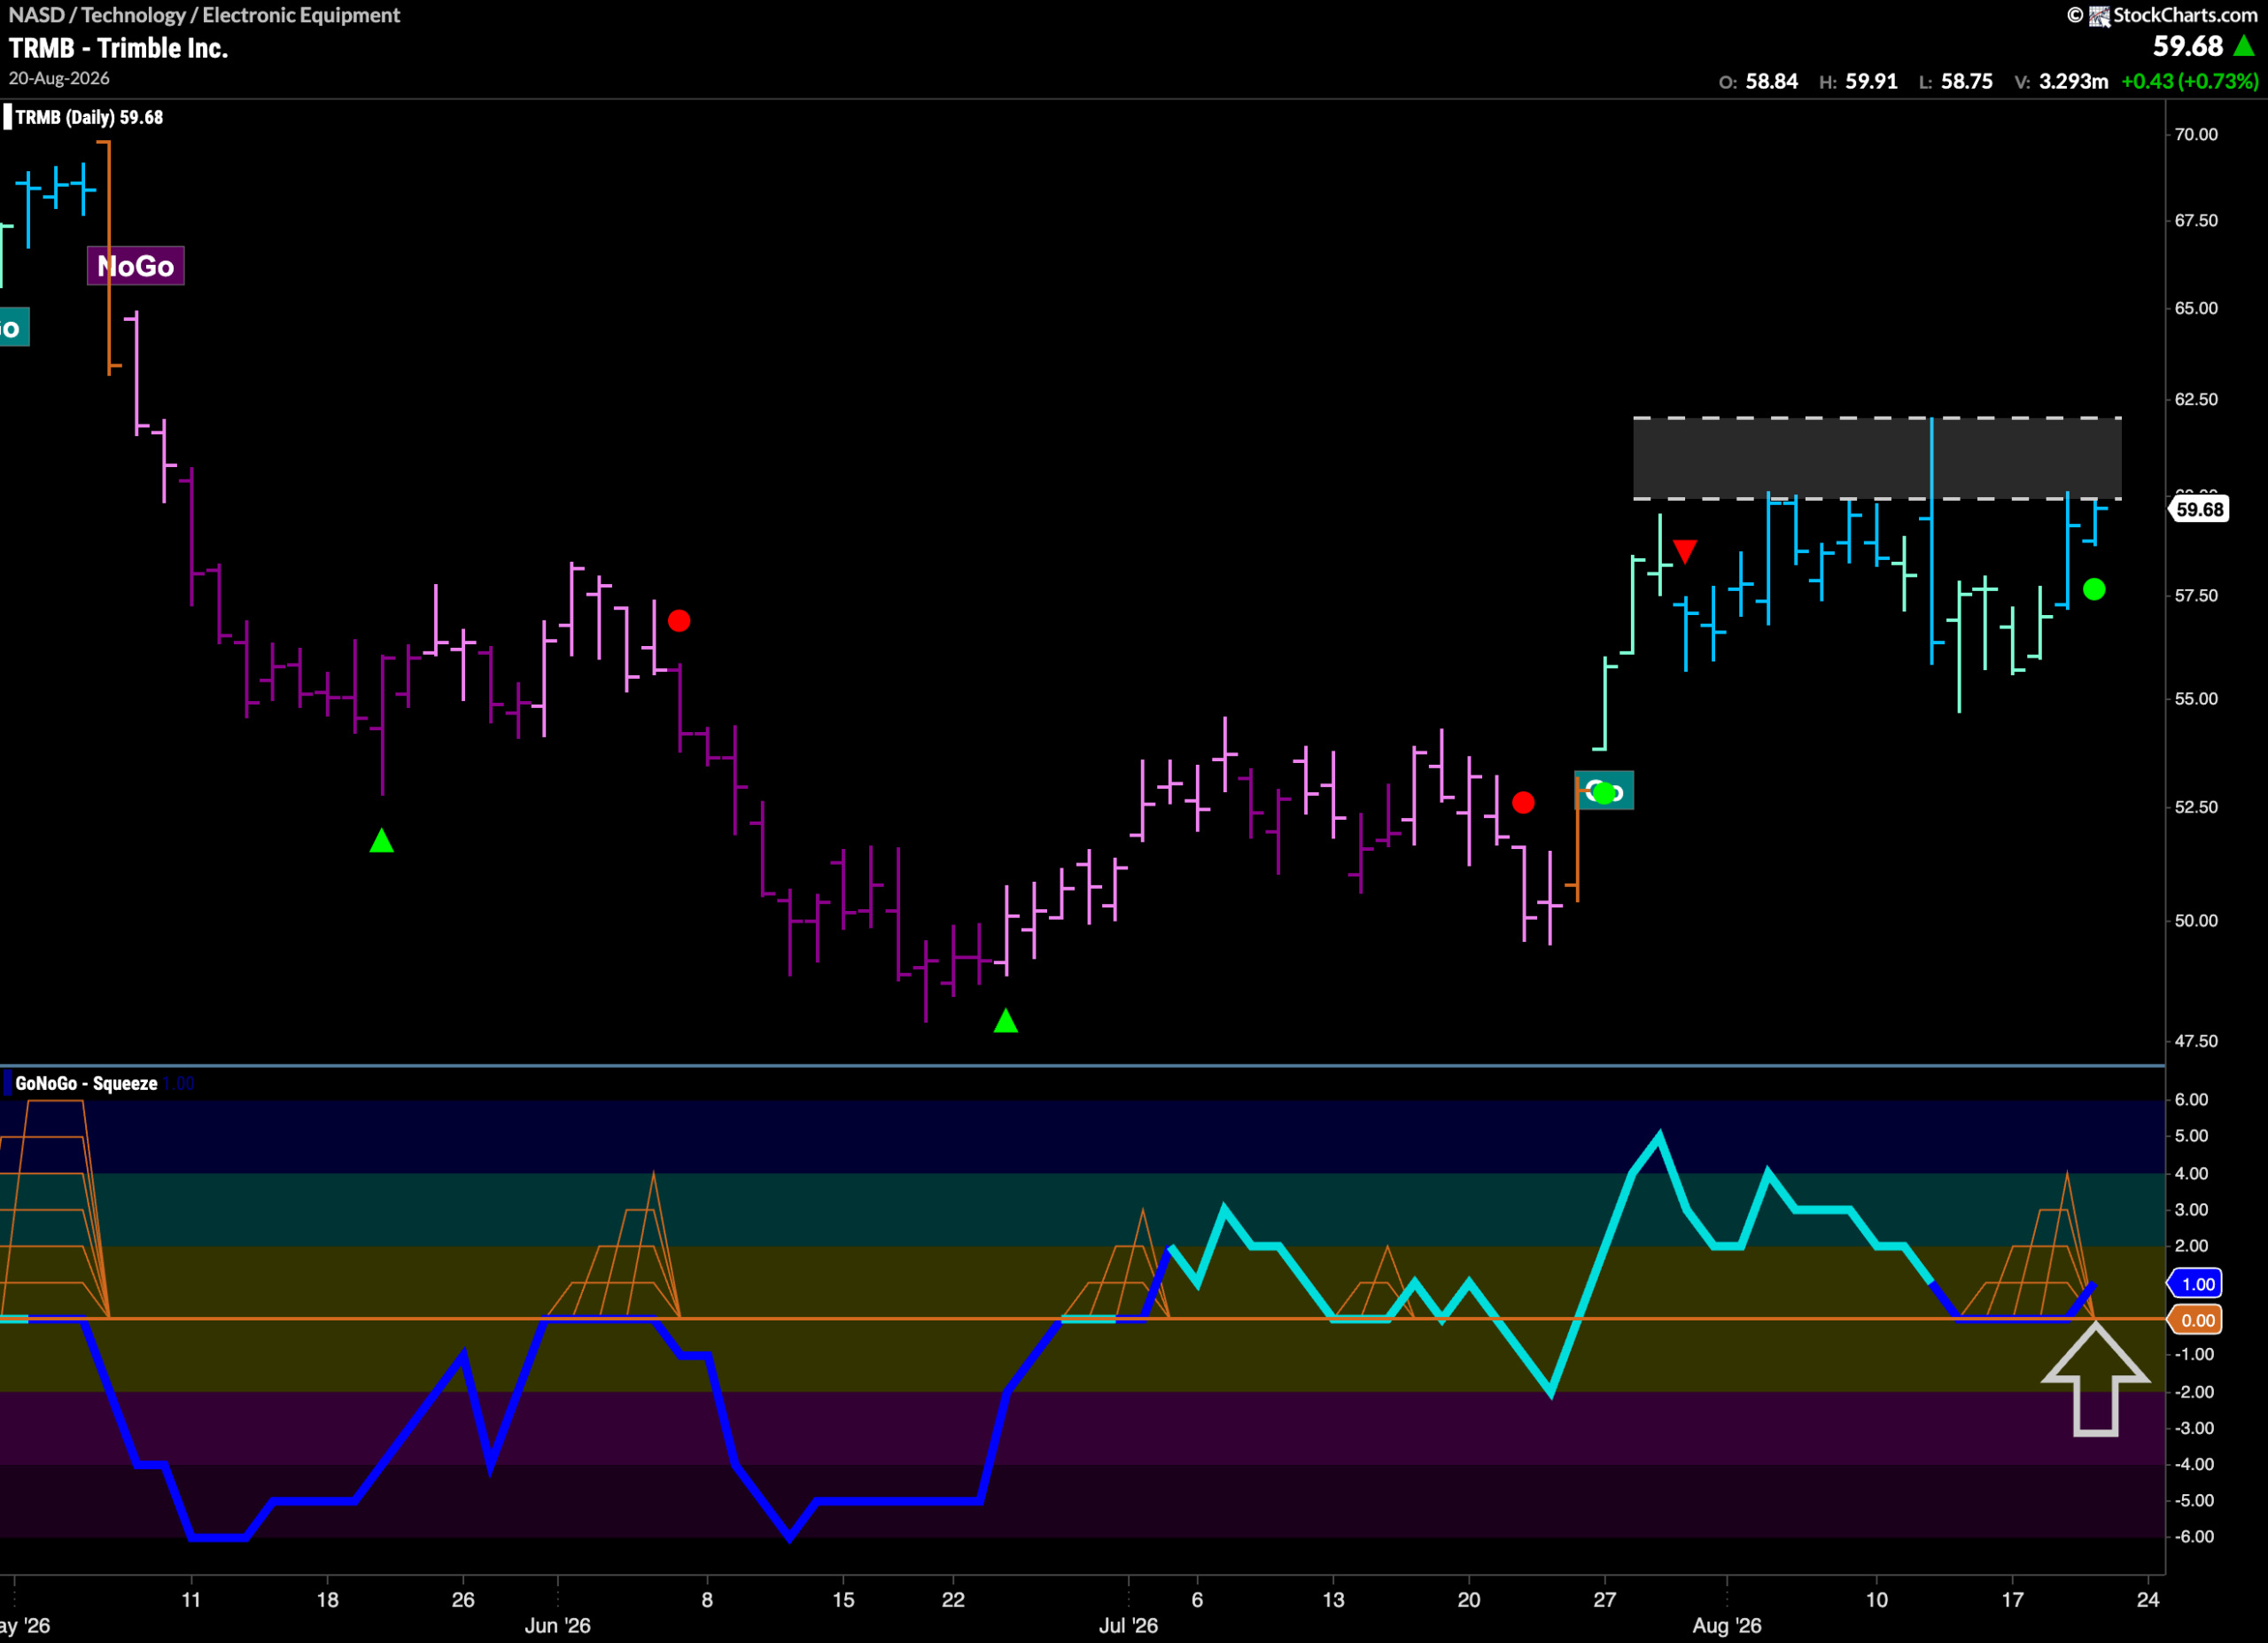The width and height of the screenshot is (2268, 1643).
Task: Click the Aug '26 month label on time axis
Action: click(x=1727, y=1625)
